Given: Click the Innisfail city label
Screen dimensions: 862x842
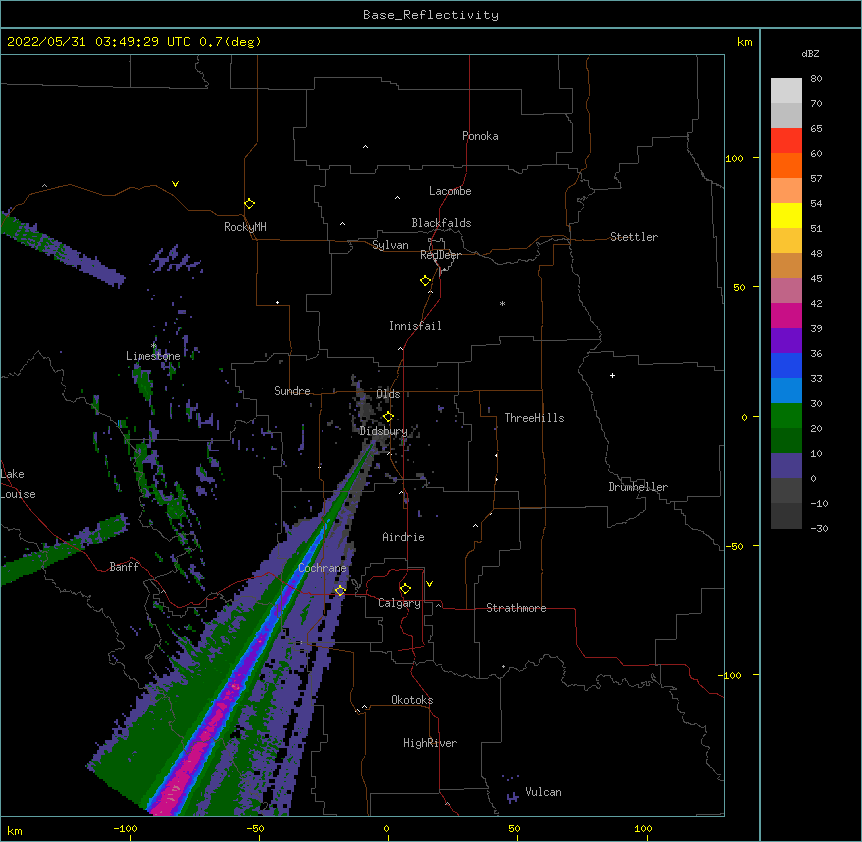Looking at the screenshot, I should tap(415, 326).
